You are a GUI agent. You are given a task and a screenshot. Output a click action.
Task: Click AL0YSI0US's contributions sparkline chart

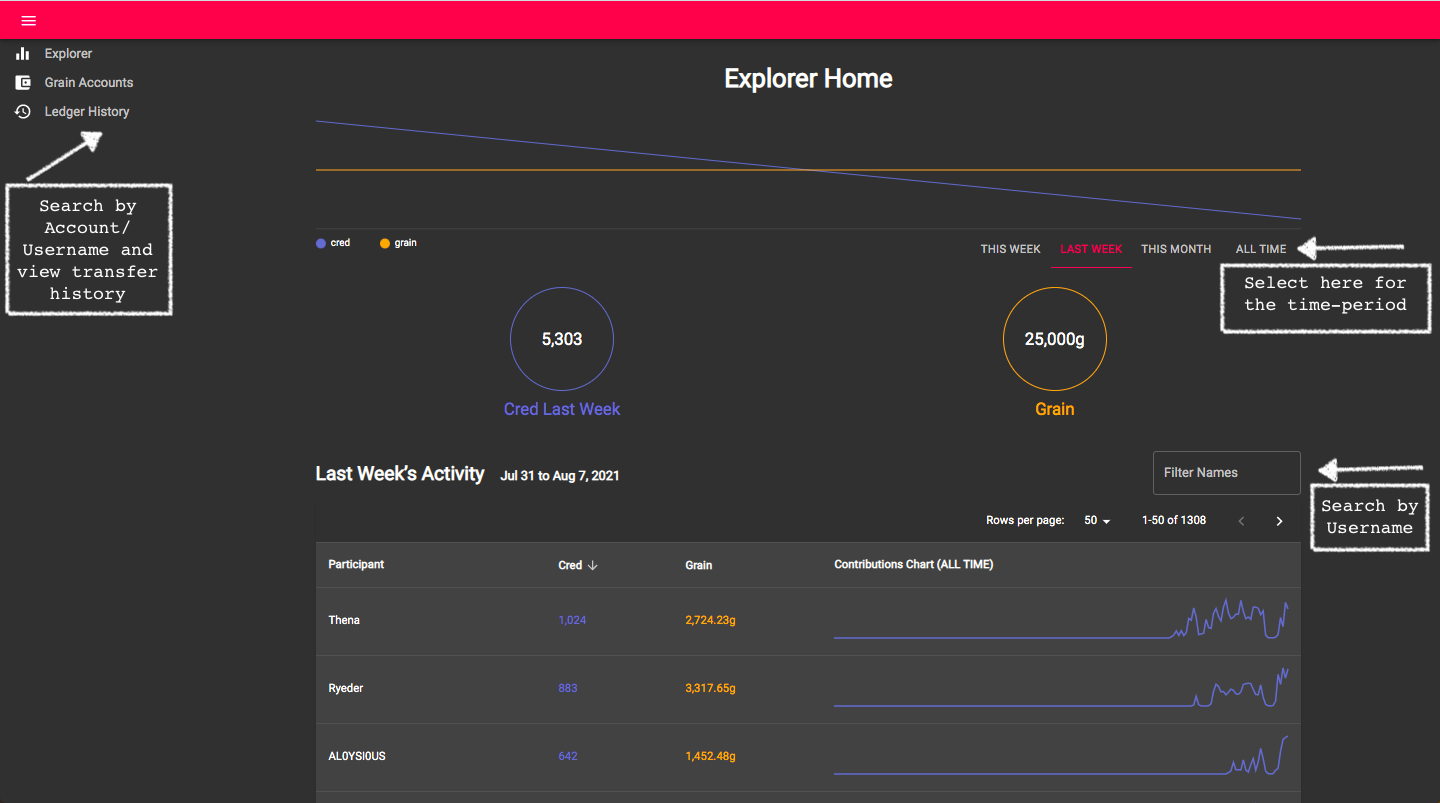click(1061, 755)
